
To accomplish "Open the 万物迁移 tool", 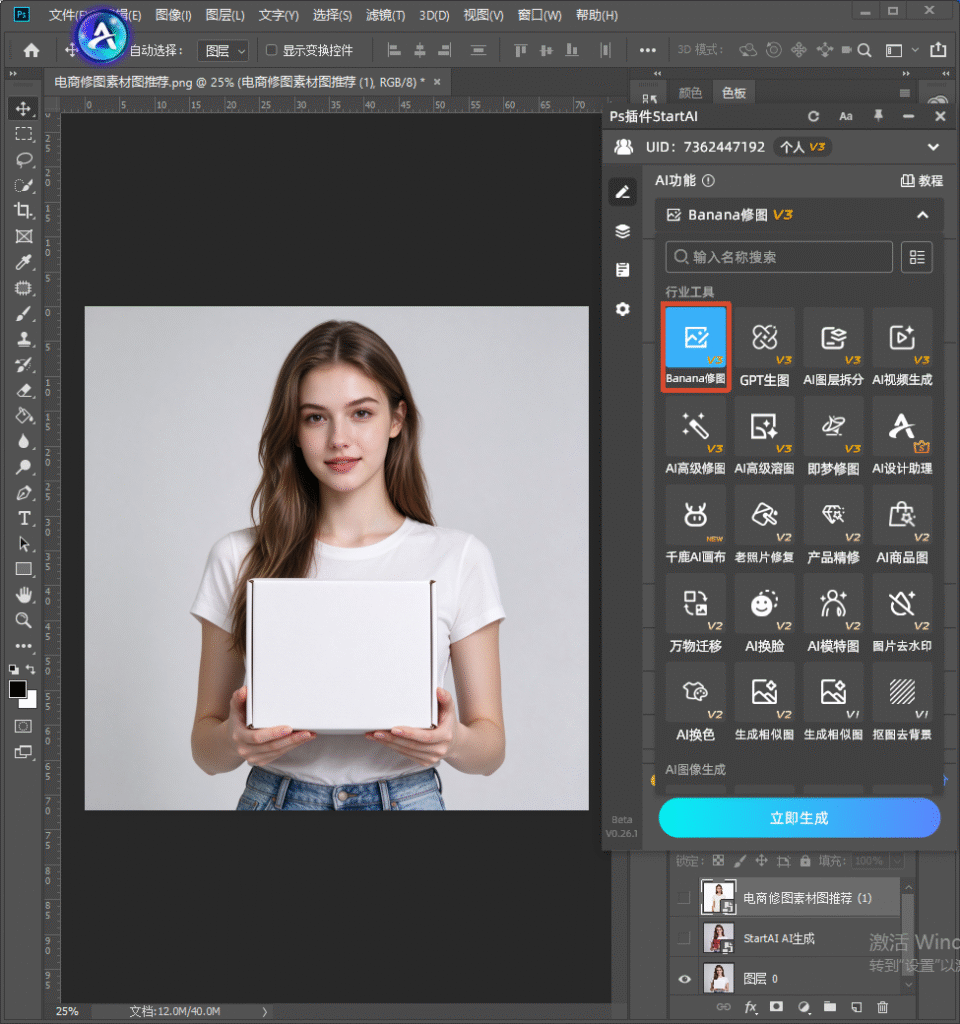I will [x=696, y=613].
